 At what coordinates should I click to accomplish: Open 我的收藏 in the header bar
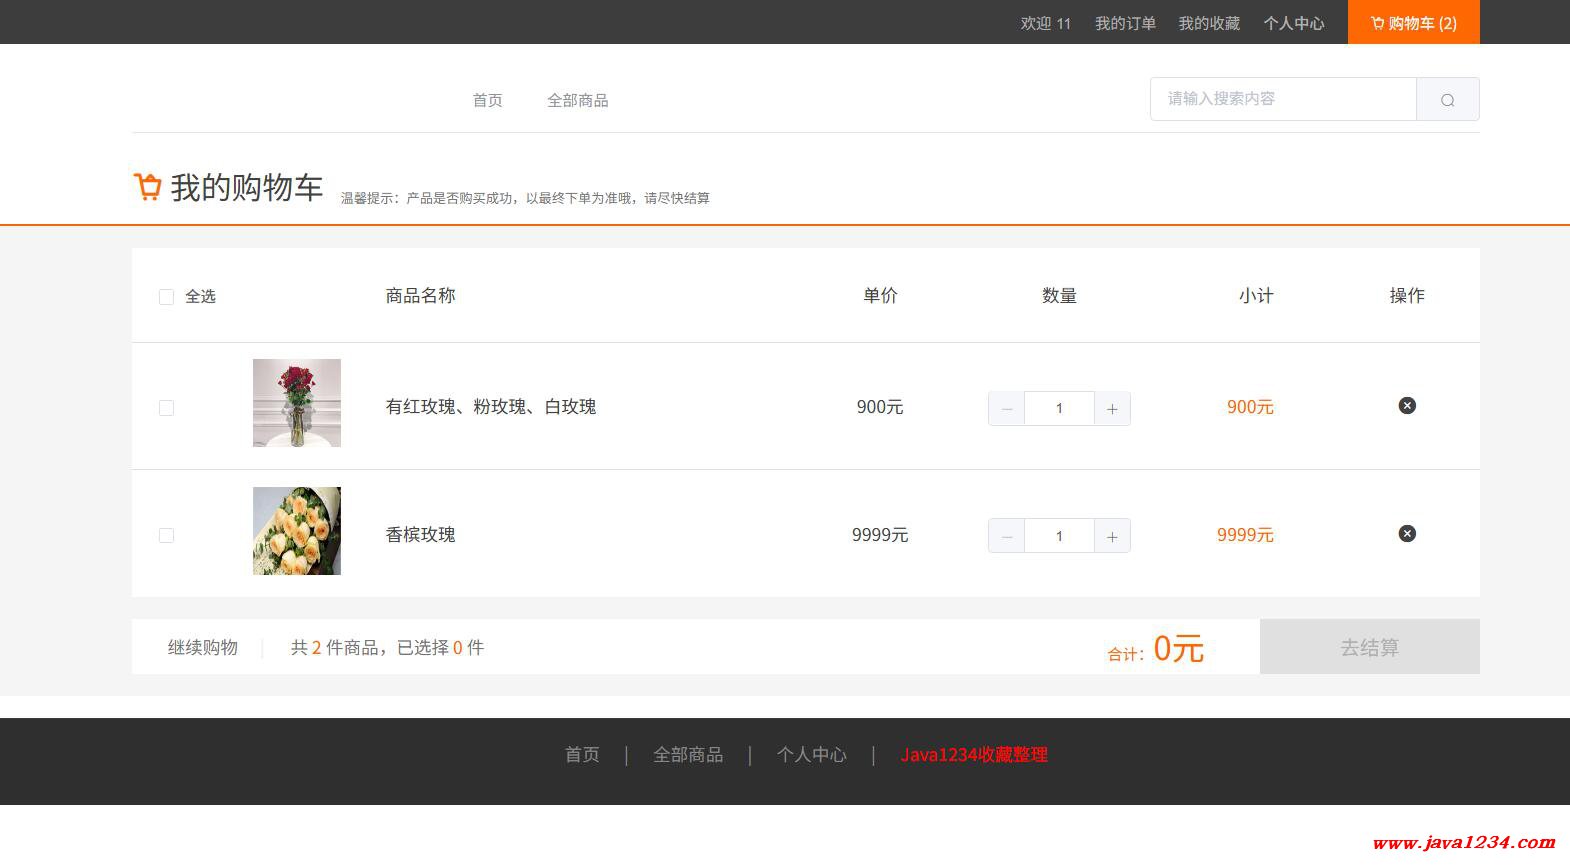pyautogui.click(x=1208, y=23)
